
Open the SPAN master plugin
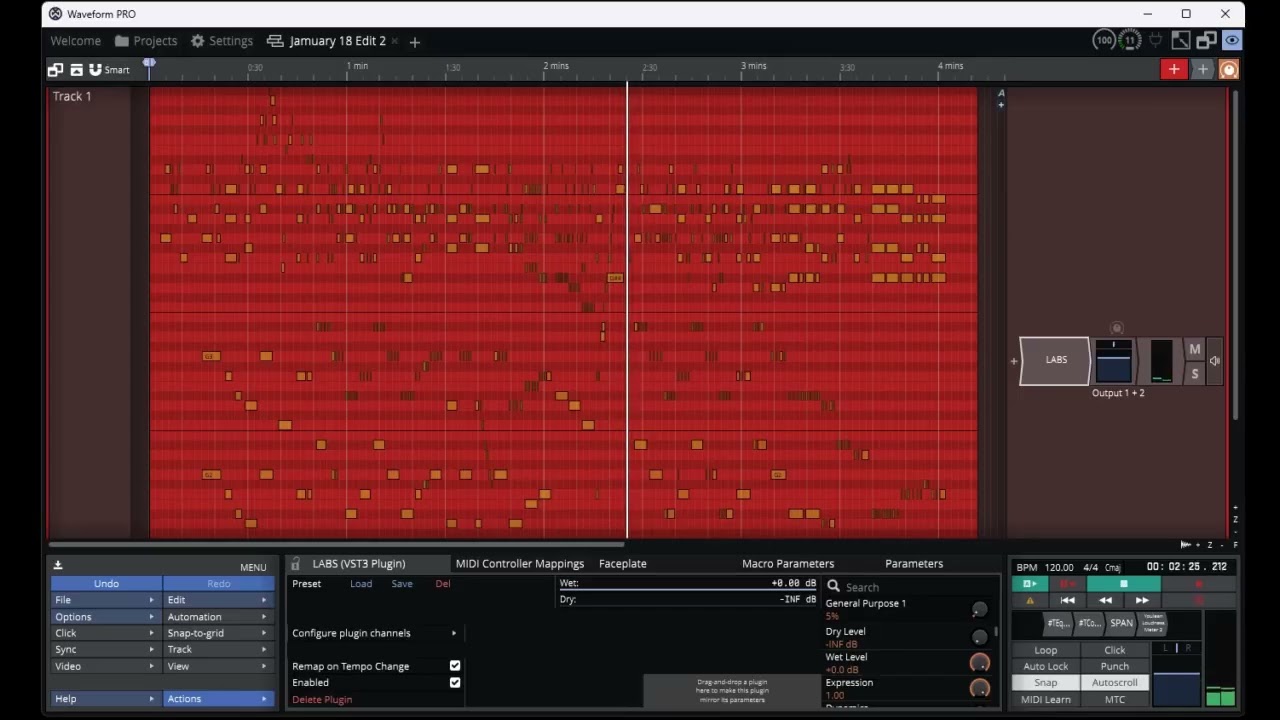click(x=1121, y=623)
